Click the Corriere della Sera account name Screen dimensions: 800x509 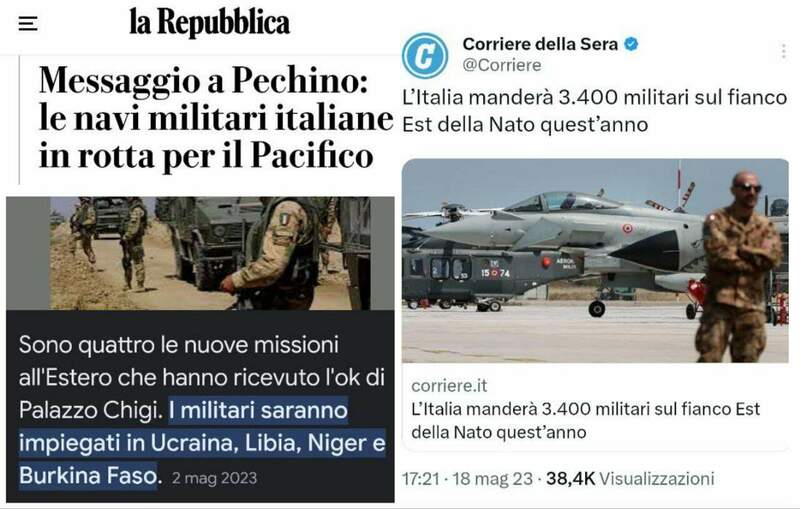540,44
